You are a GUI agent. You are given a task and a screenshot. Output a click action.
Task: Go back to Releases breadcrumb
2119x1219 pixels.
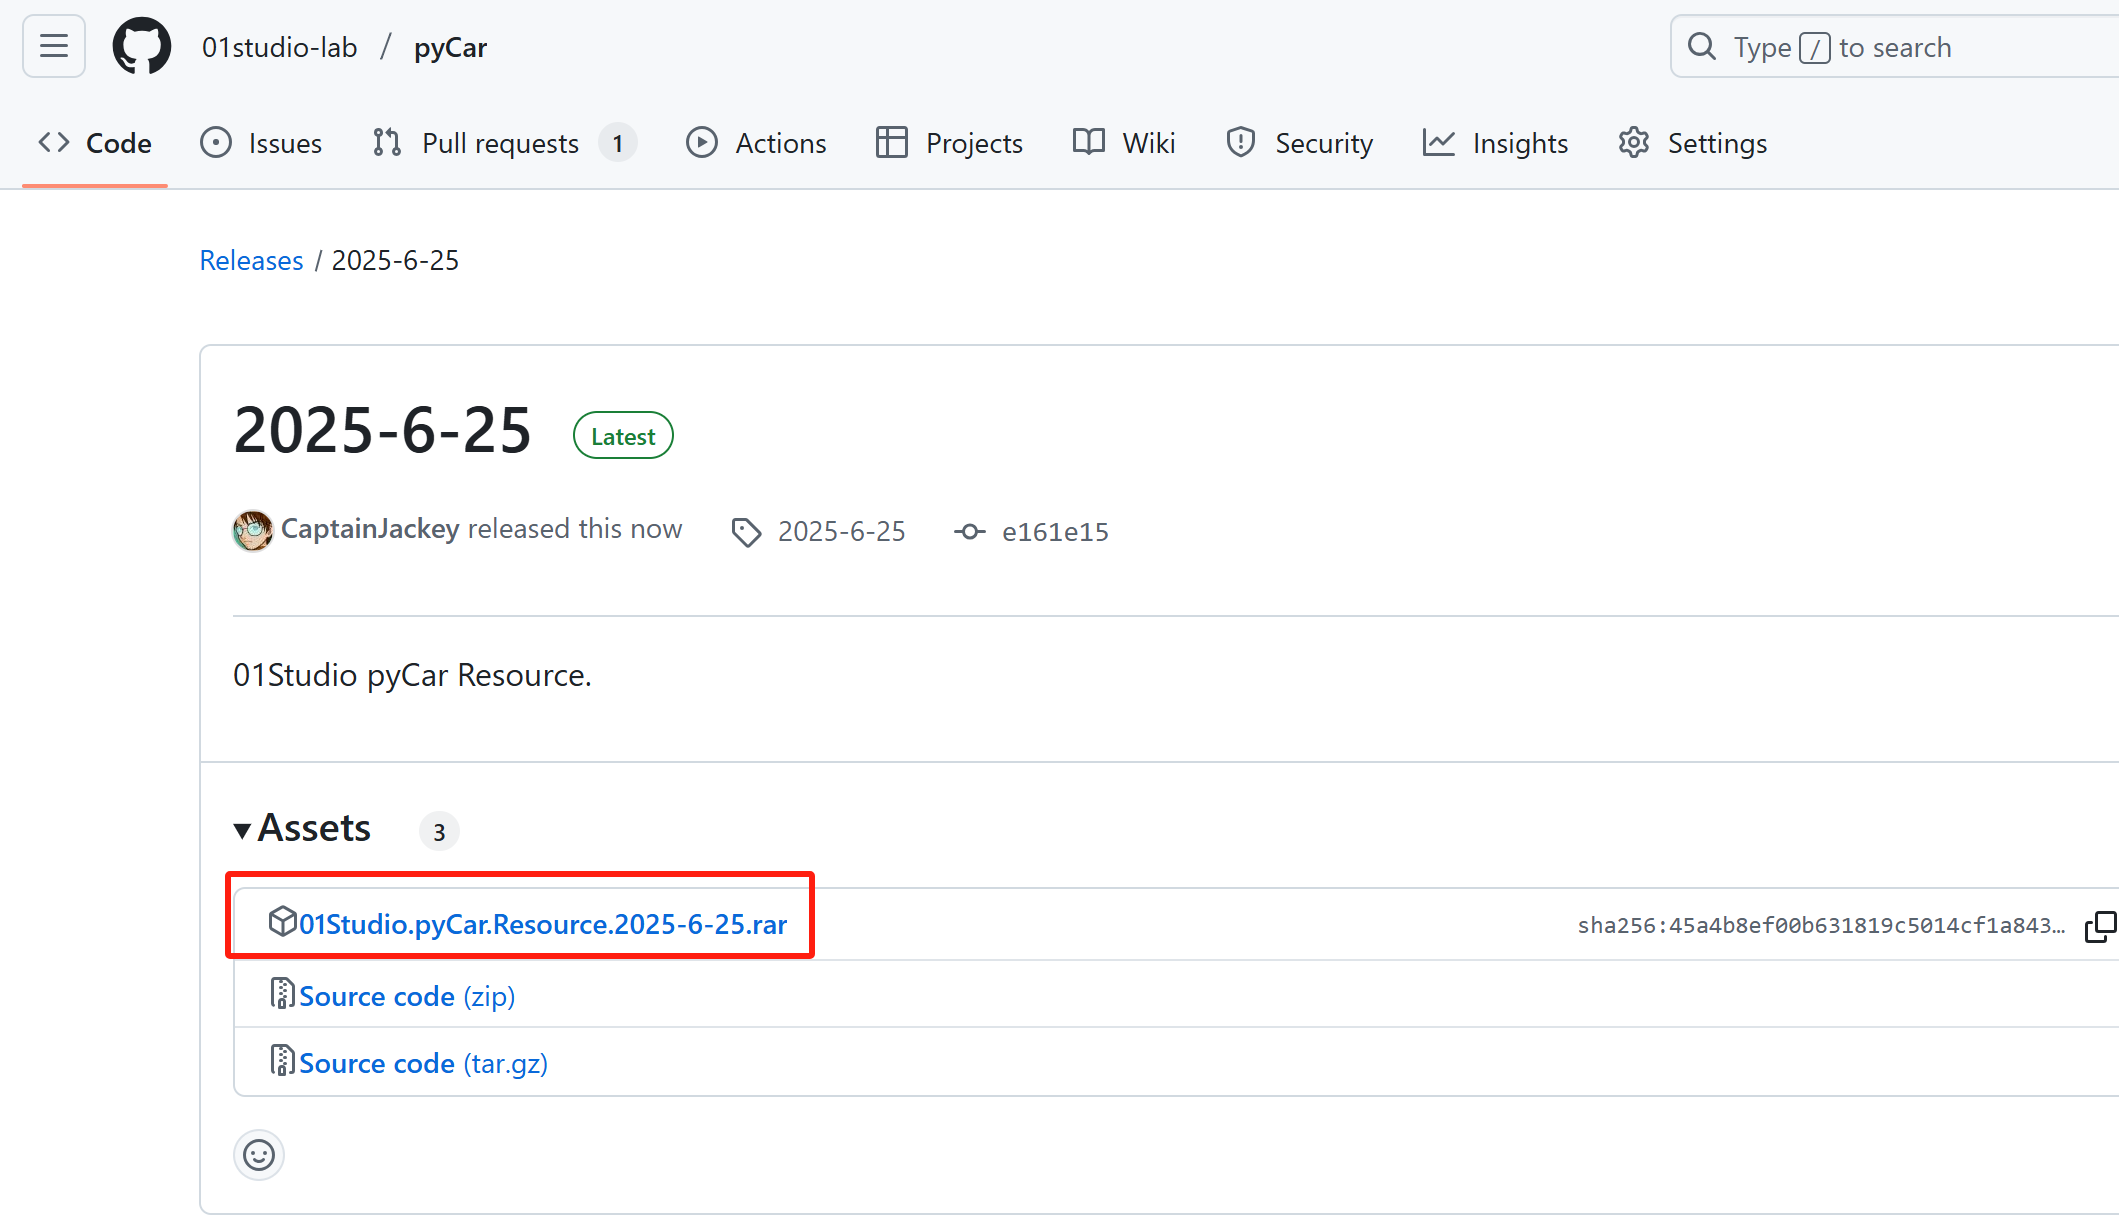coord(251,260)
